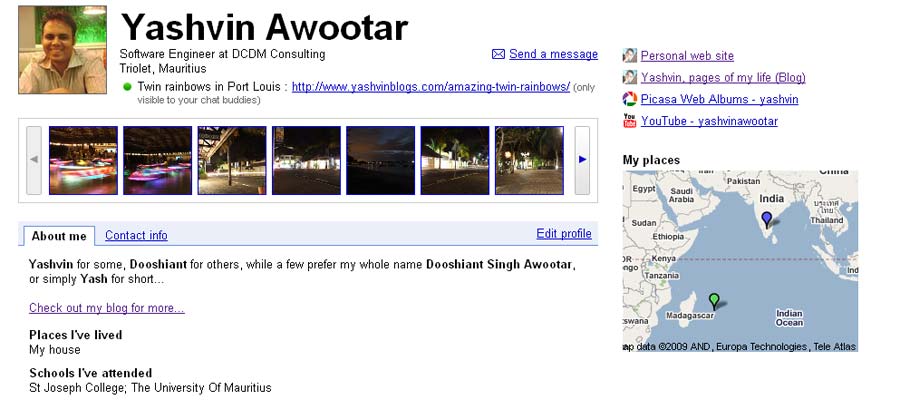The width and height of the screenshot is (900, 419).
Task: Follow the amazing-twin-rainbows blog URL
Action: 430,87
